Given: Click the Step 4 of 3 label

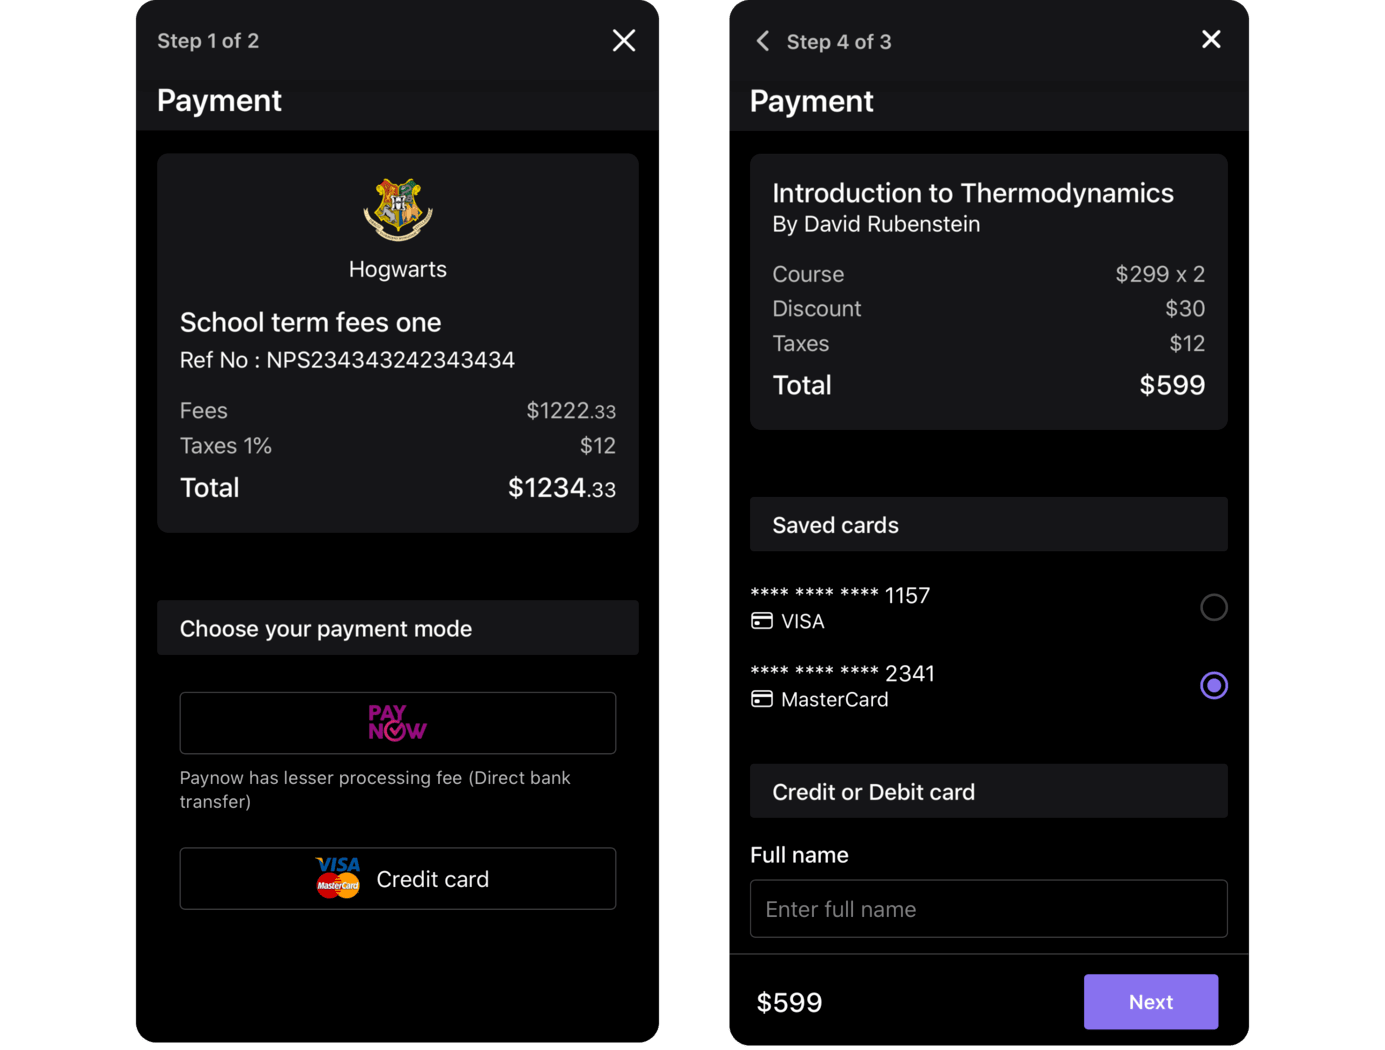Looking at the screenshot, I should 839,41.
